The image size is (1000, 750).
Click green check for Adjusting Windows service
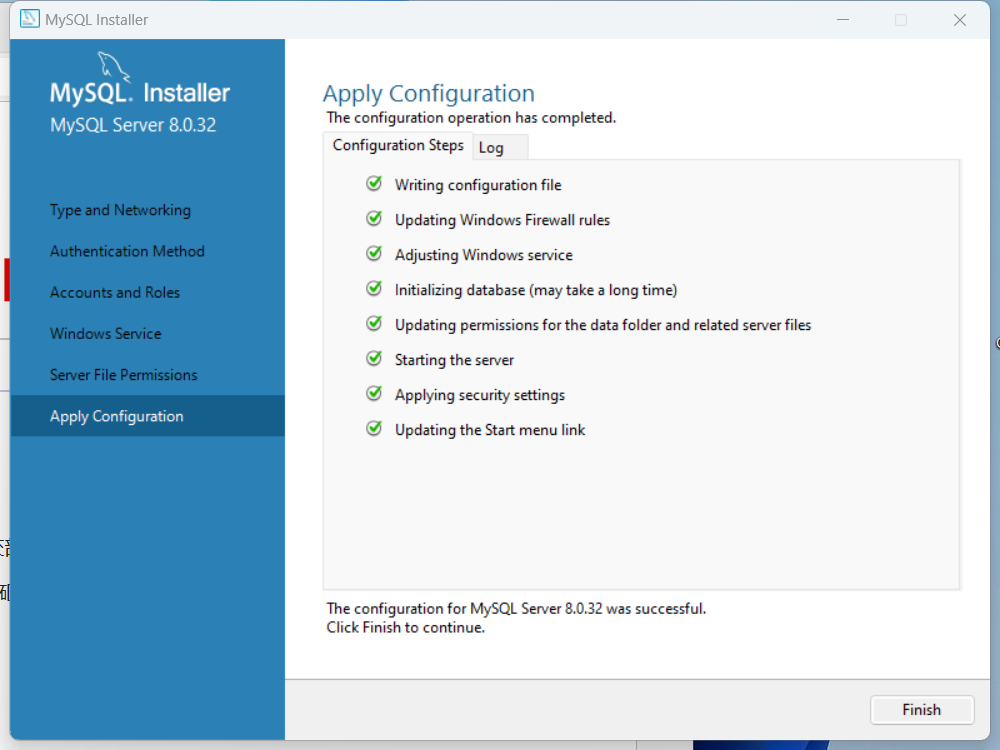click(374, 254)
